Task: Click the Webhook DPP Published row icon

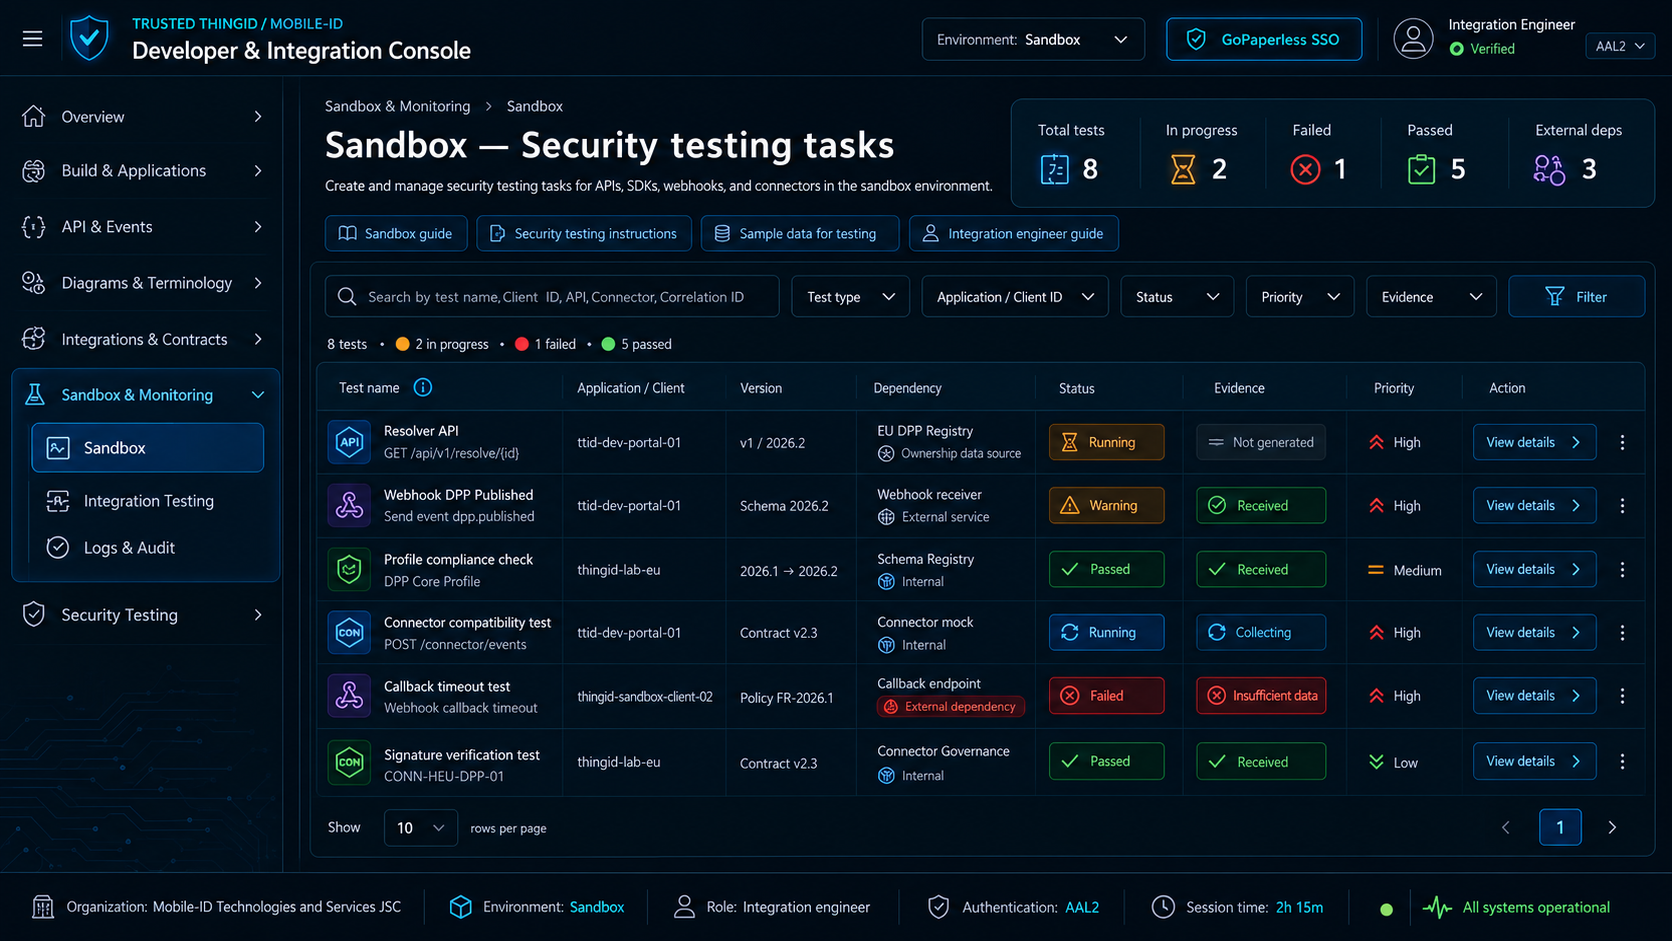Action: point(349,505)
